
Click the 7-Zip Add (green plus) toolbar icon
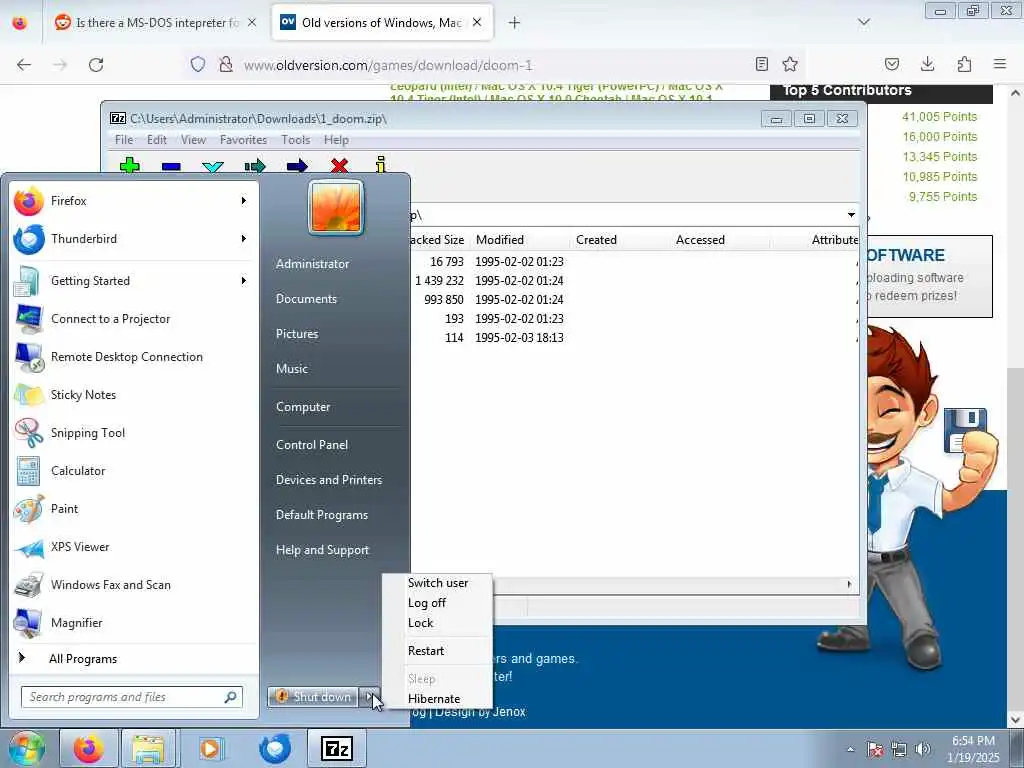coord(129,165)
